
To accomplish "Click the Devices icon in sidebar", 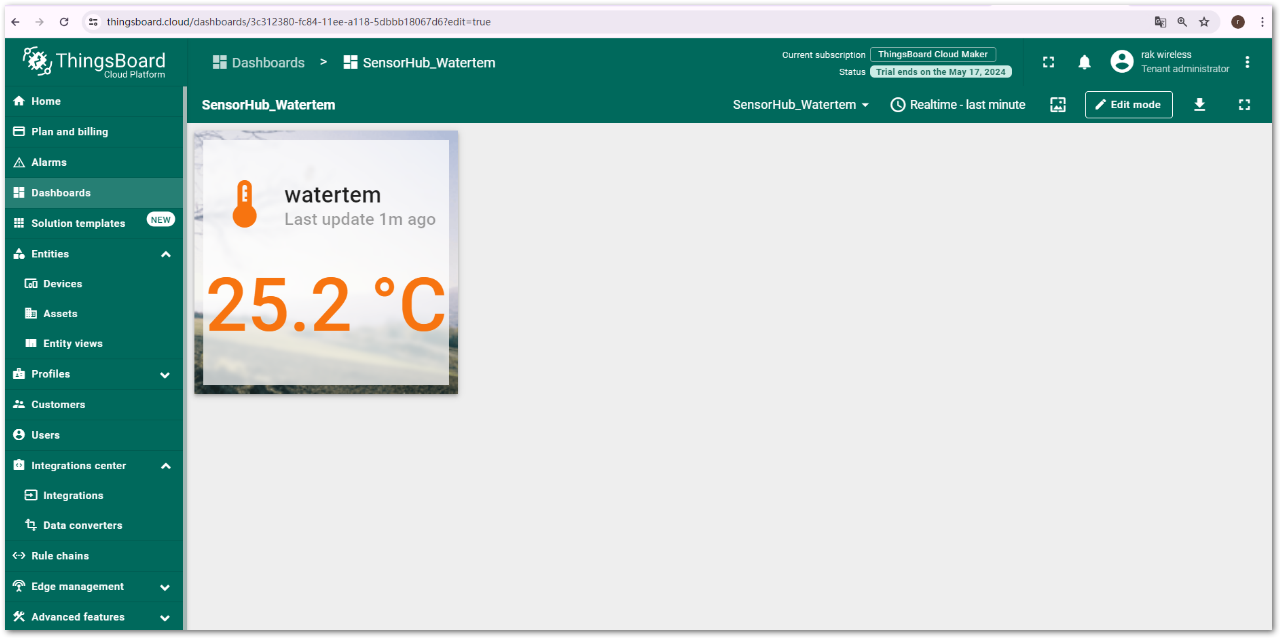I will point(31,284).
